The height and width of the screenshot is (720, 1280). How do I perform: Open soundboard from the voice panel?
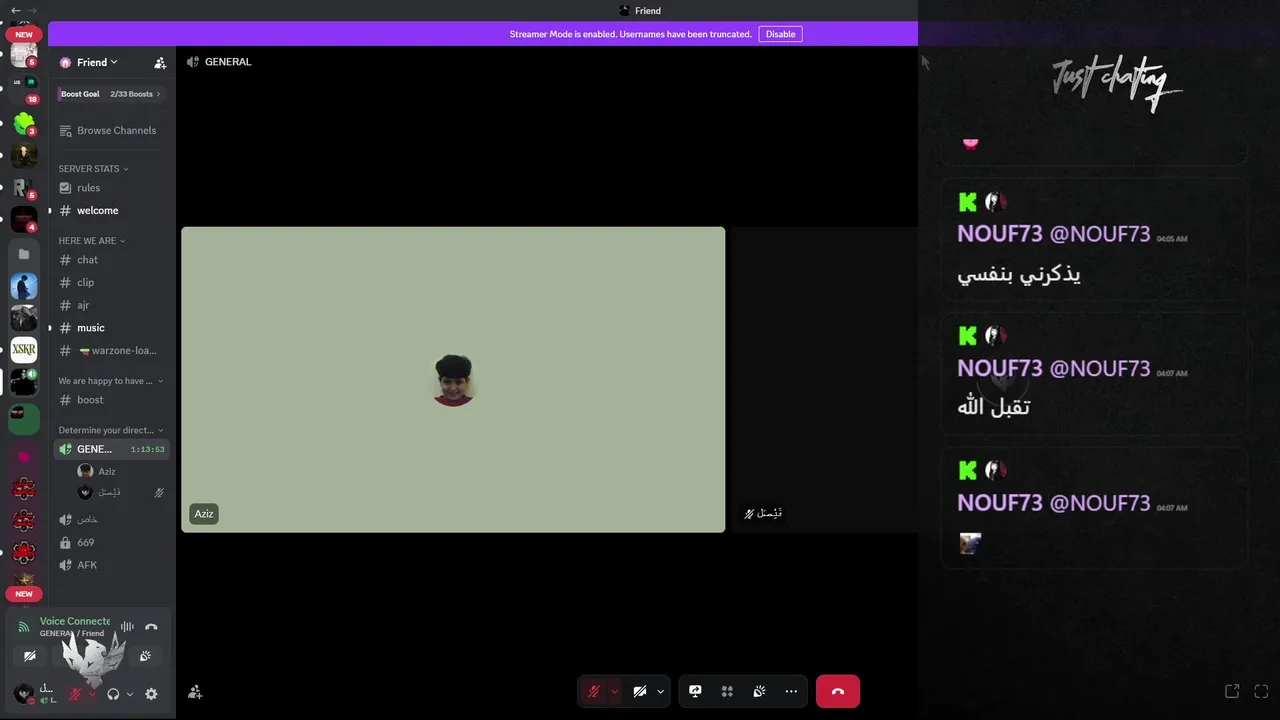click(x=145, y=656)
